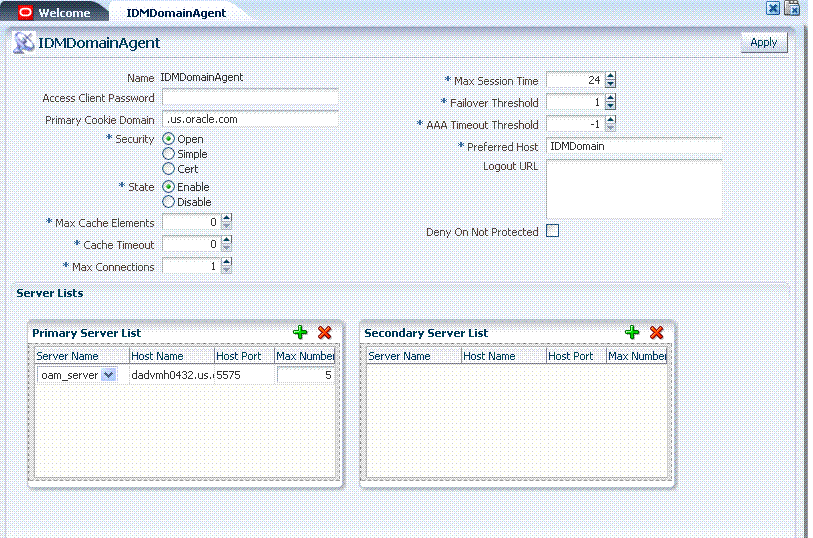Close all tabs icon
The height and width of the screenshot is (538, 813).
792,8
